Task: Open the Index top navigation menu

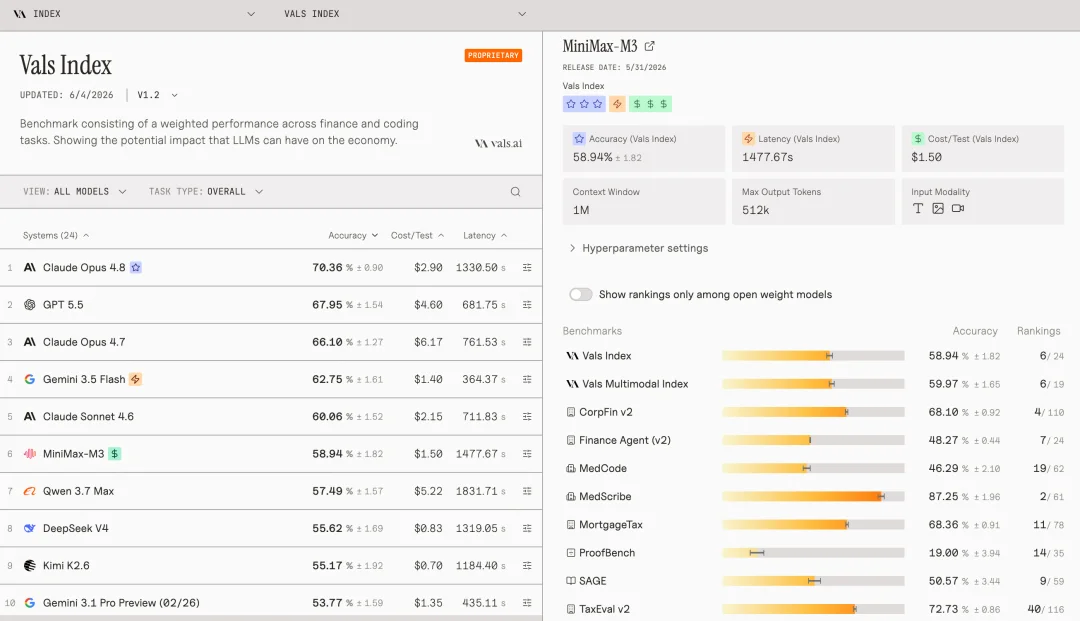Action: click(134, 14)
